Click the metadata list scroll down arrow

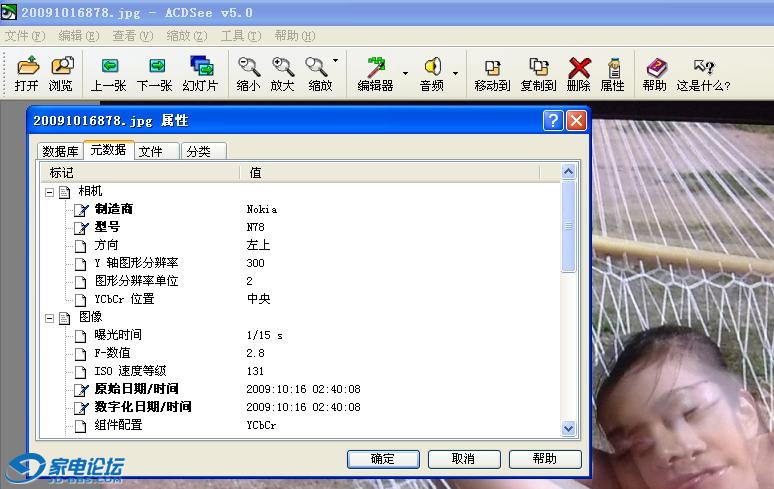point(569,429)
